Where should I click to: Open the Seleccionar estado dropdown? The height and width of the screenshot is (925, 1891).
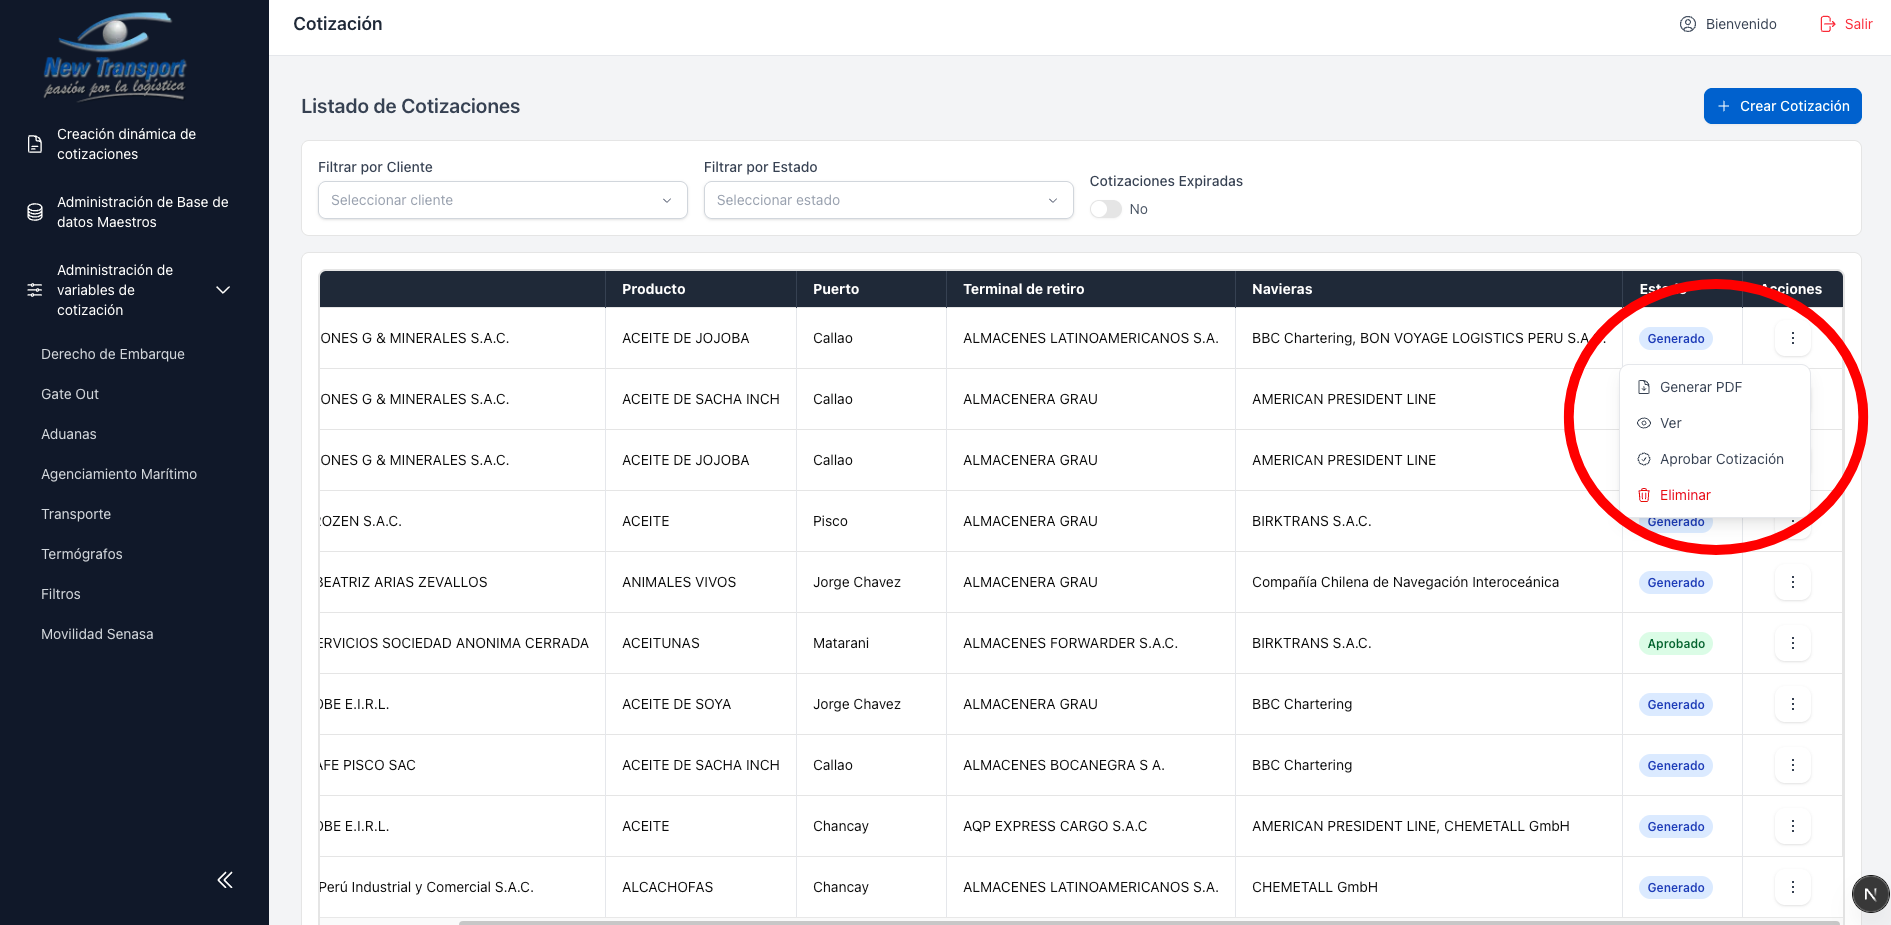pos(888,200)
